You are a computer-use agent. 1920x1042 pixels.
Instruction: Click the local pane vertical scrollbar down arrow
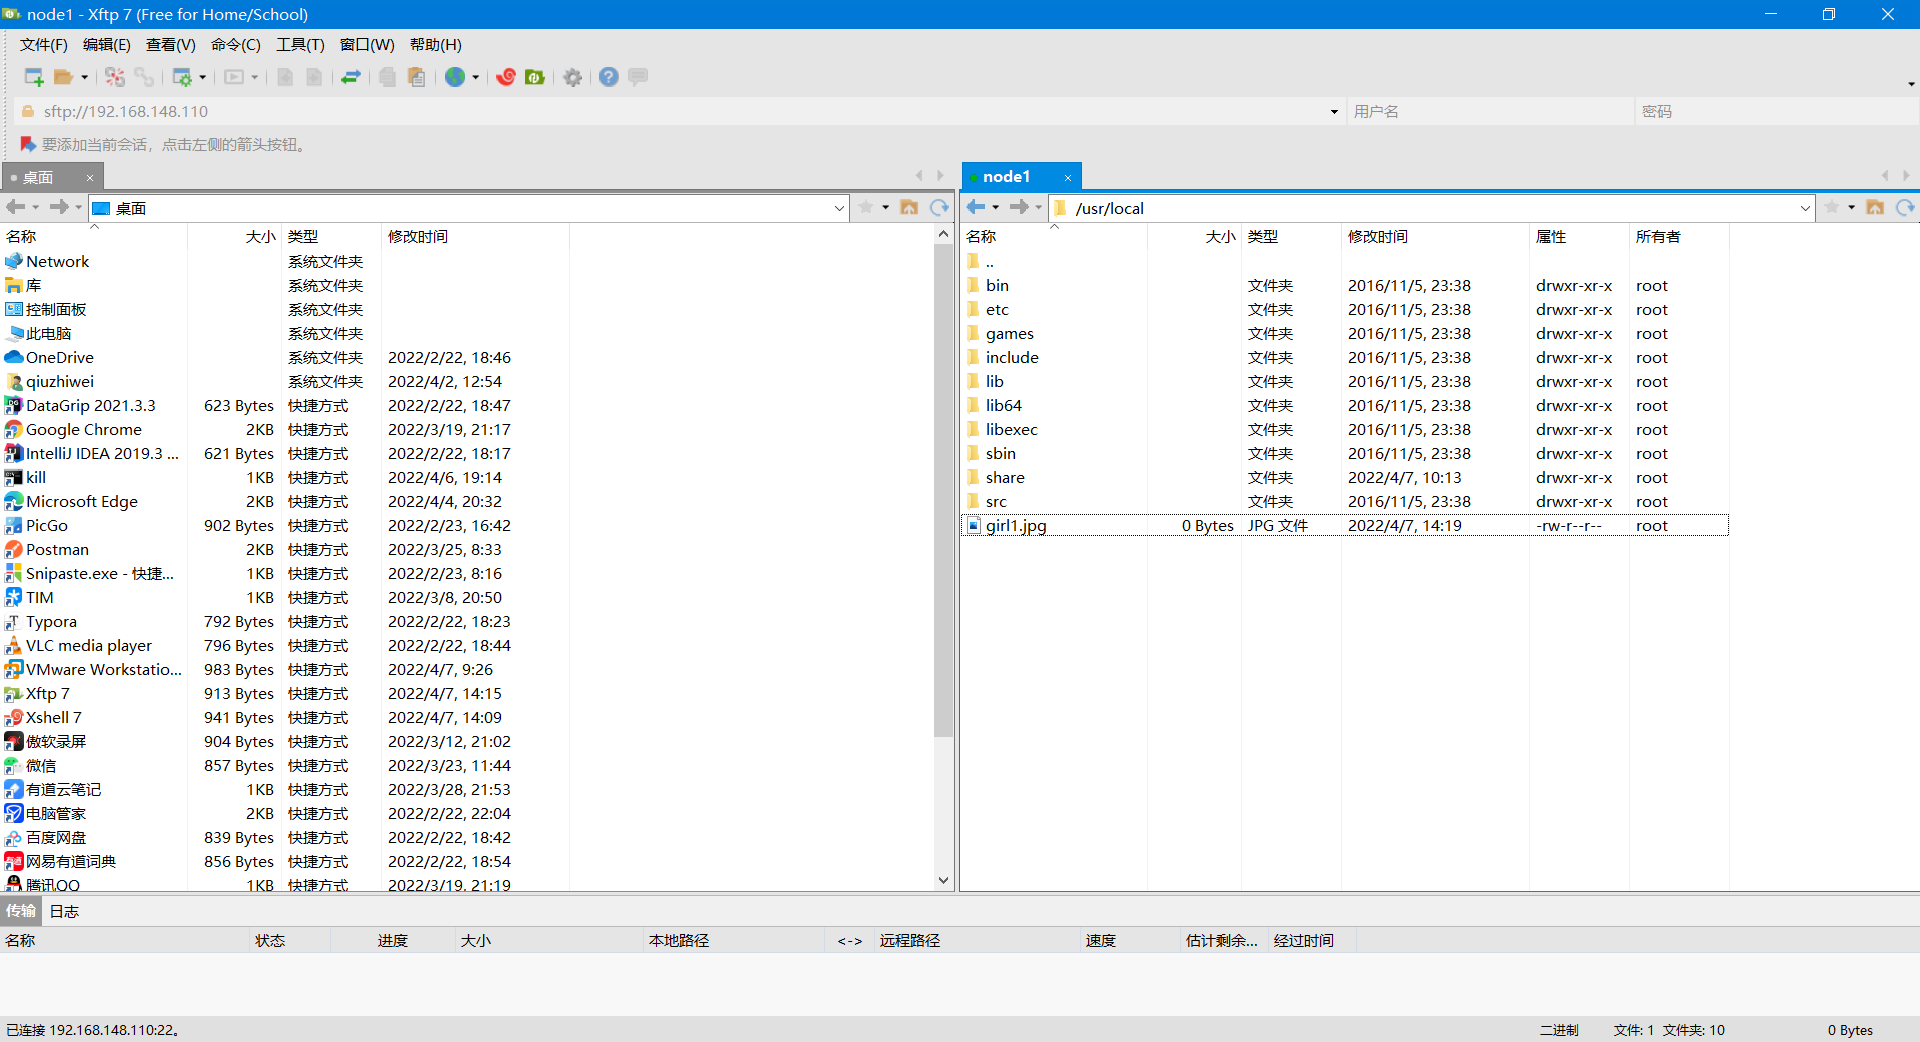click(943, 880)
